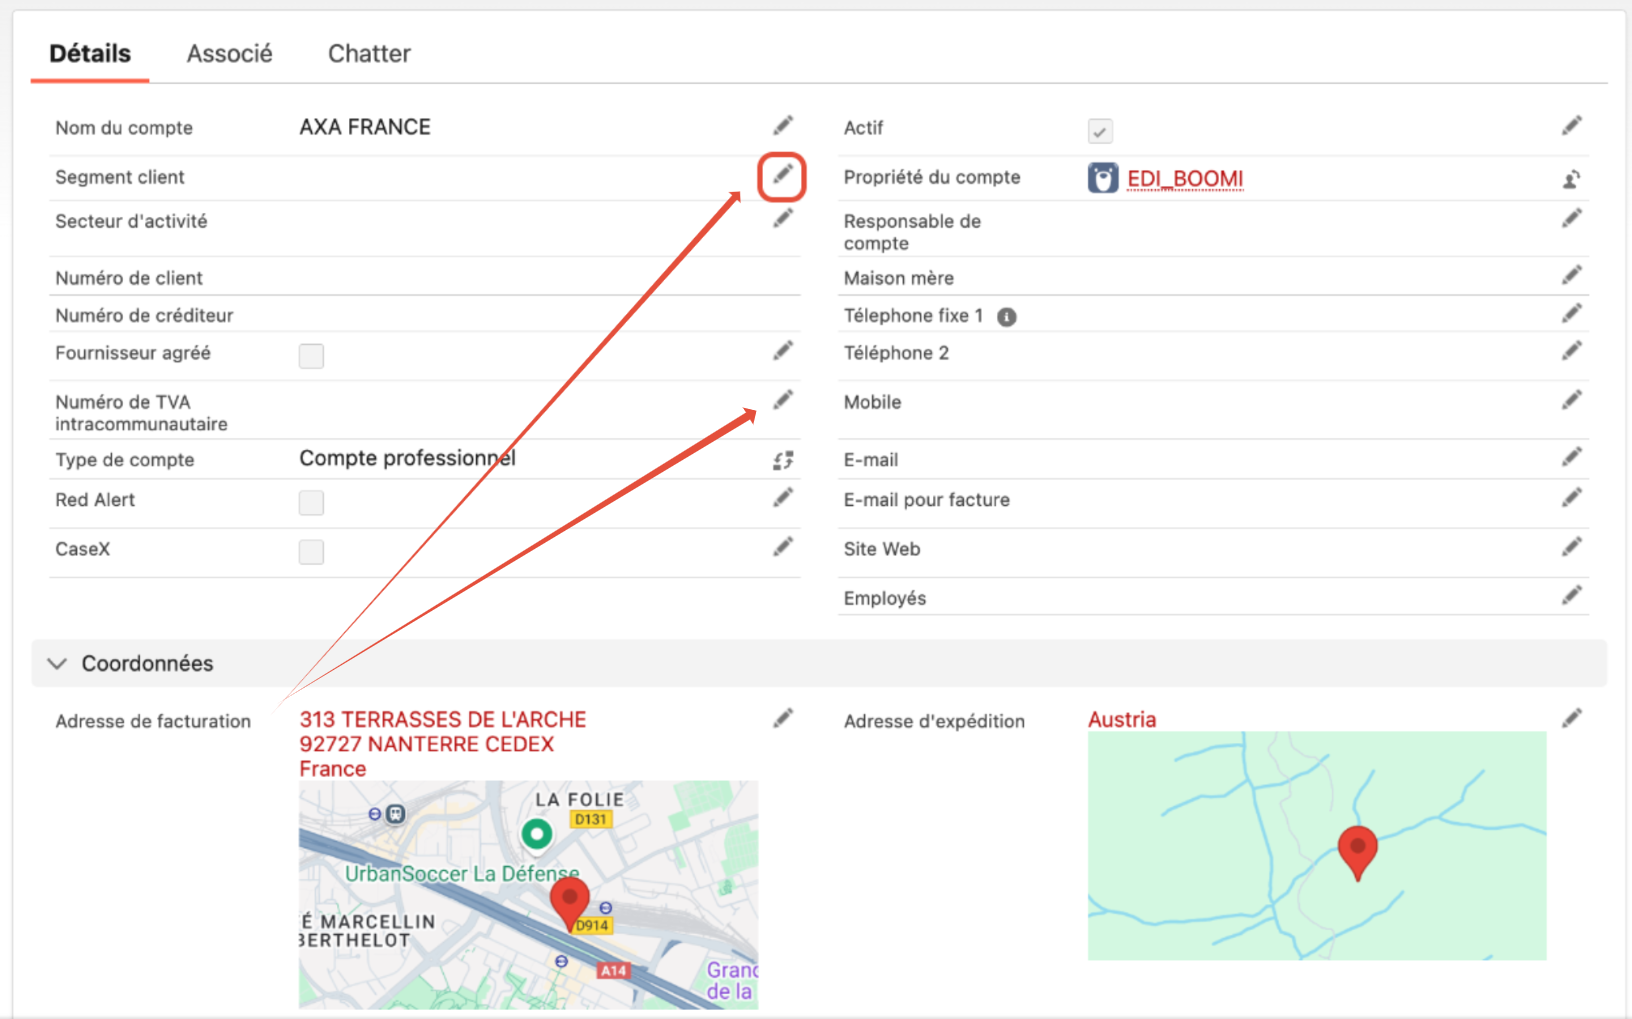
Task: Enable the Red Alert checkbox
Action: tap(311, 503)
